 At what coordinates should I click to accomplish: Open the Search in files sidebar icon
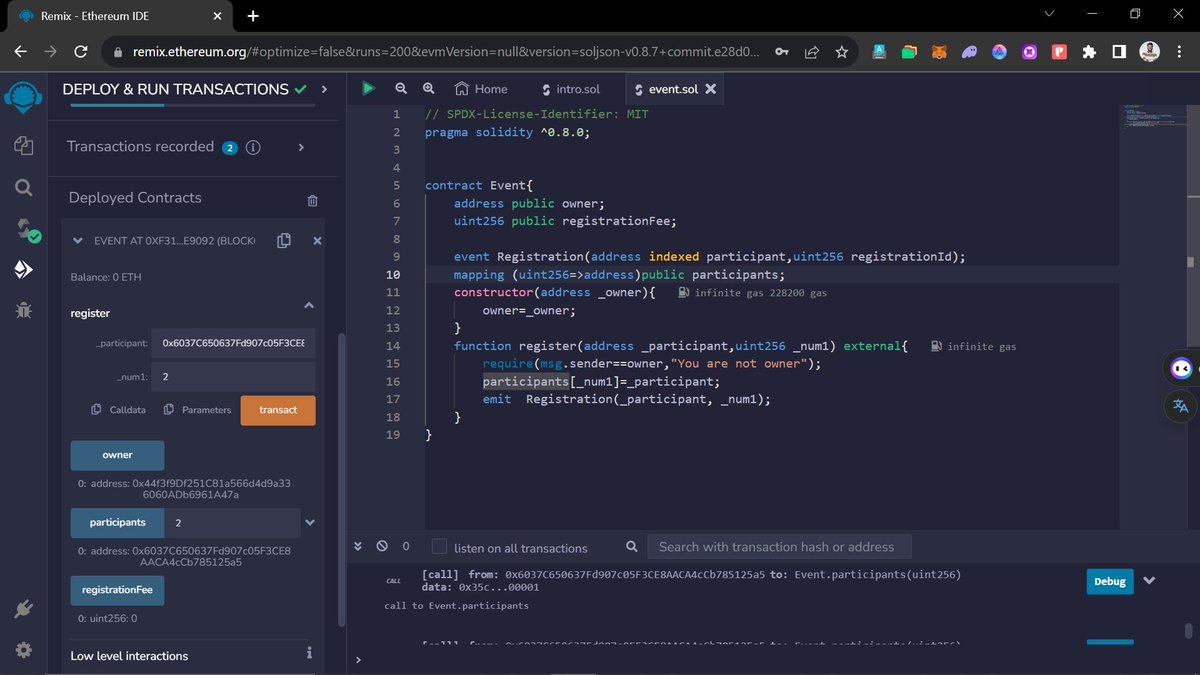23,187
